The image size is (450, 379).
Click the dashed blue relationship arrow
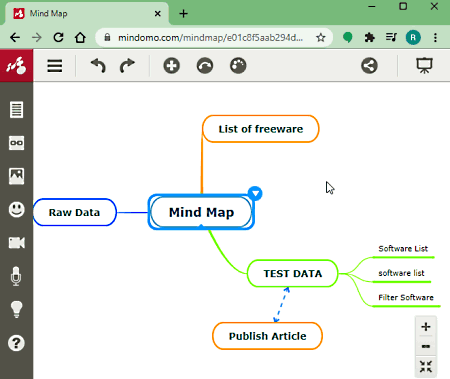click(281, 305)
